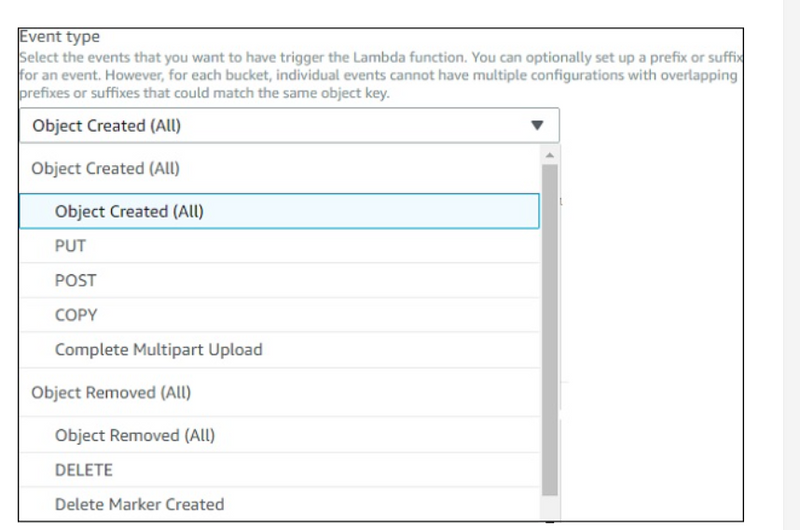Image resolution: width=800 pixels, height=530 pixels.
Task: Click the Object Removed (All) group header
Action: (x=111, y=393)
